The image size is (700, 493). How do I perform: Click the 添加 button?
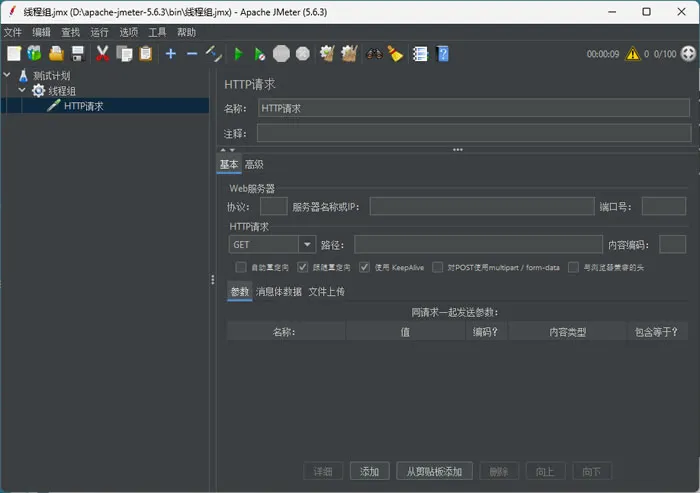coord(370,471)
